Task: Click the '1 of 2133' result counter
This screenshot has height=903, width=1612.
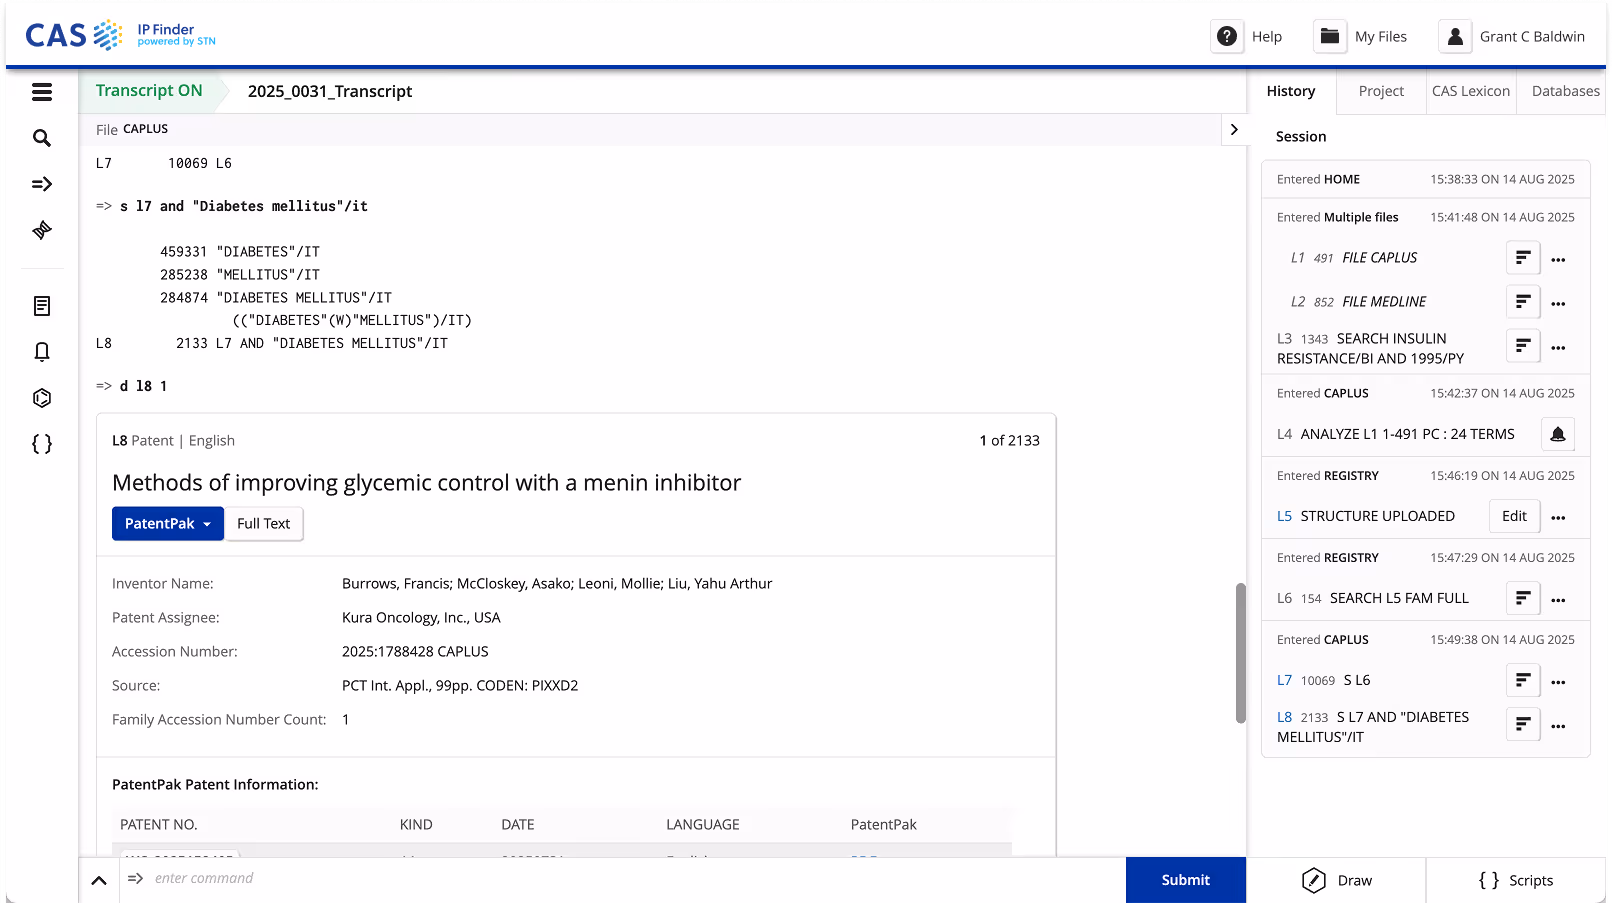Action: [1009, 441]
